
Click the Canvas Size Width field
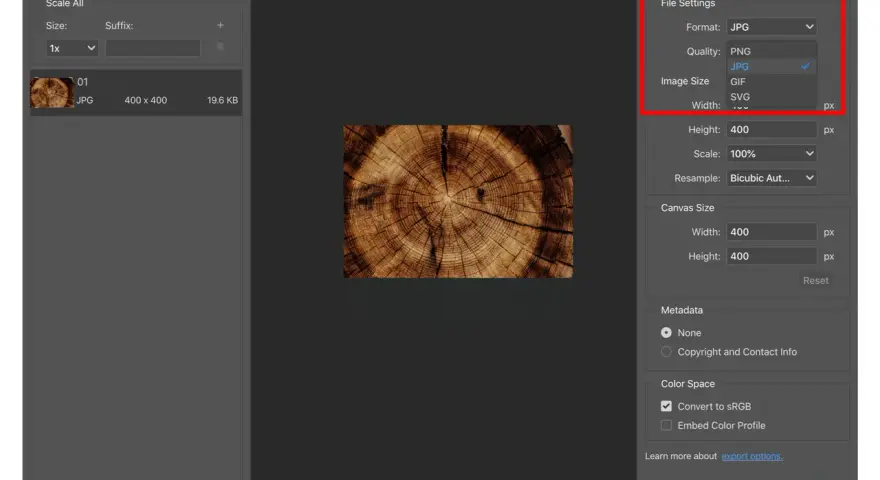[x=772, y=232]
